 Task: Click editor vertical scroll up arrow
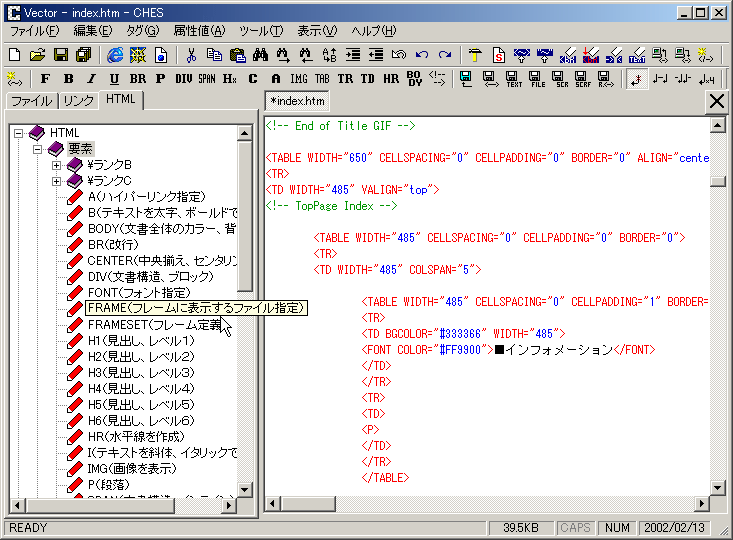coord(717,125)
